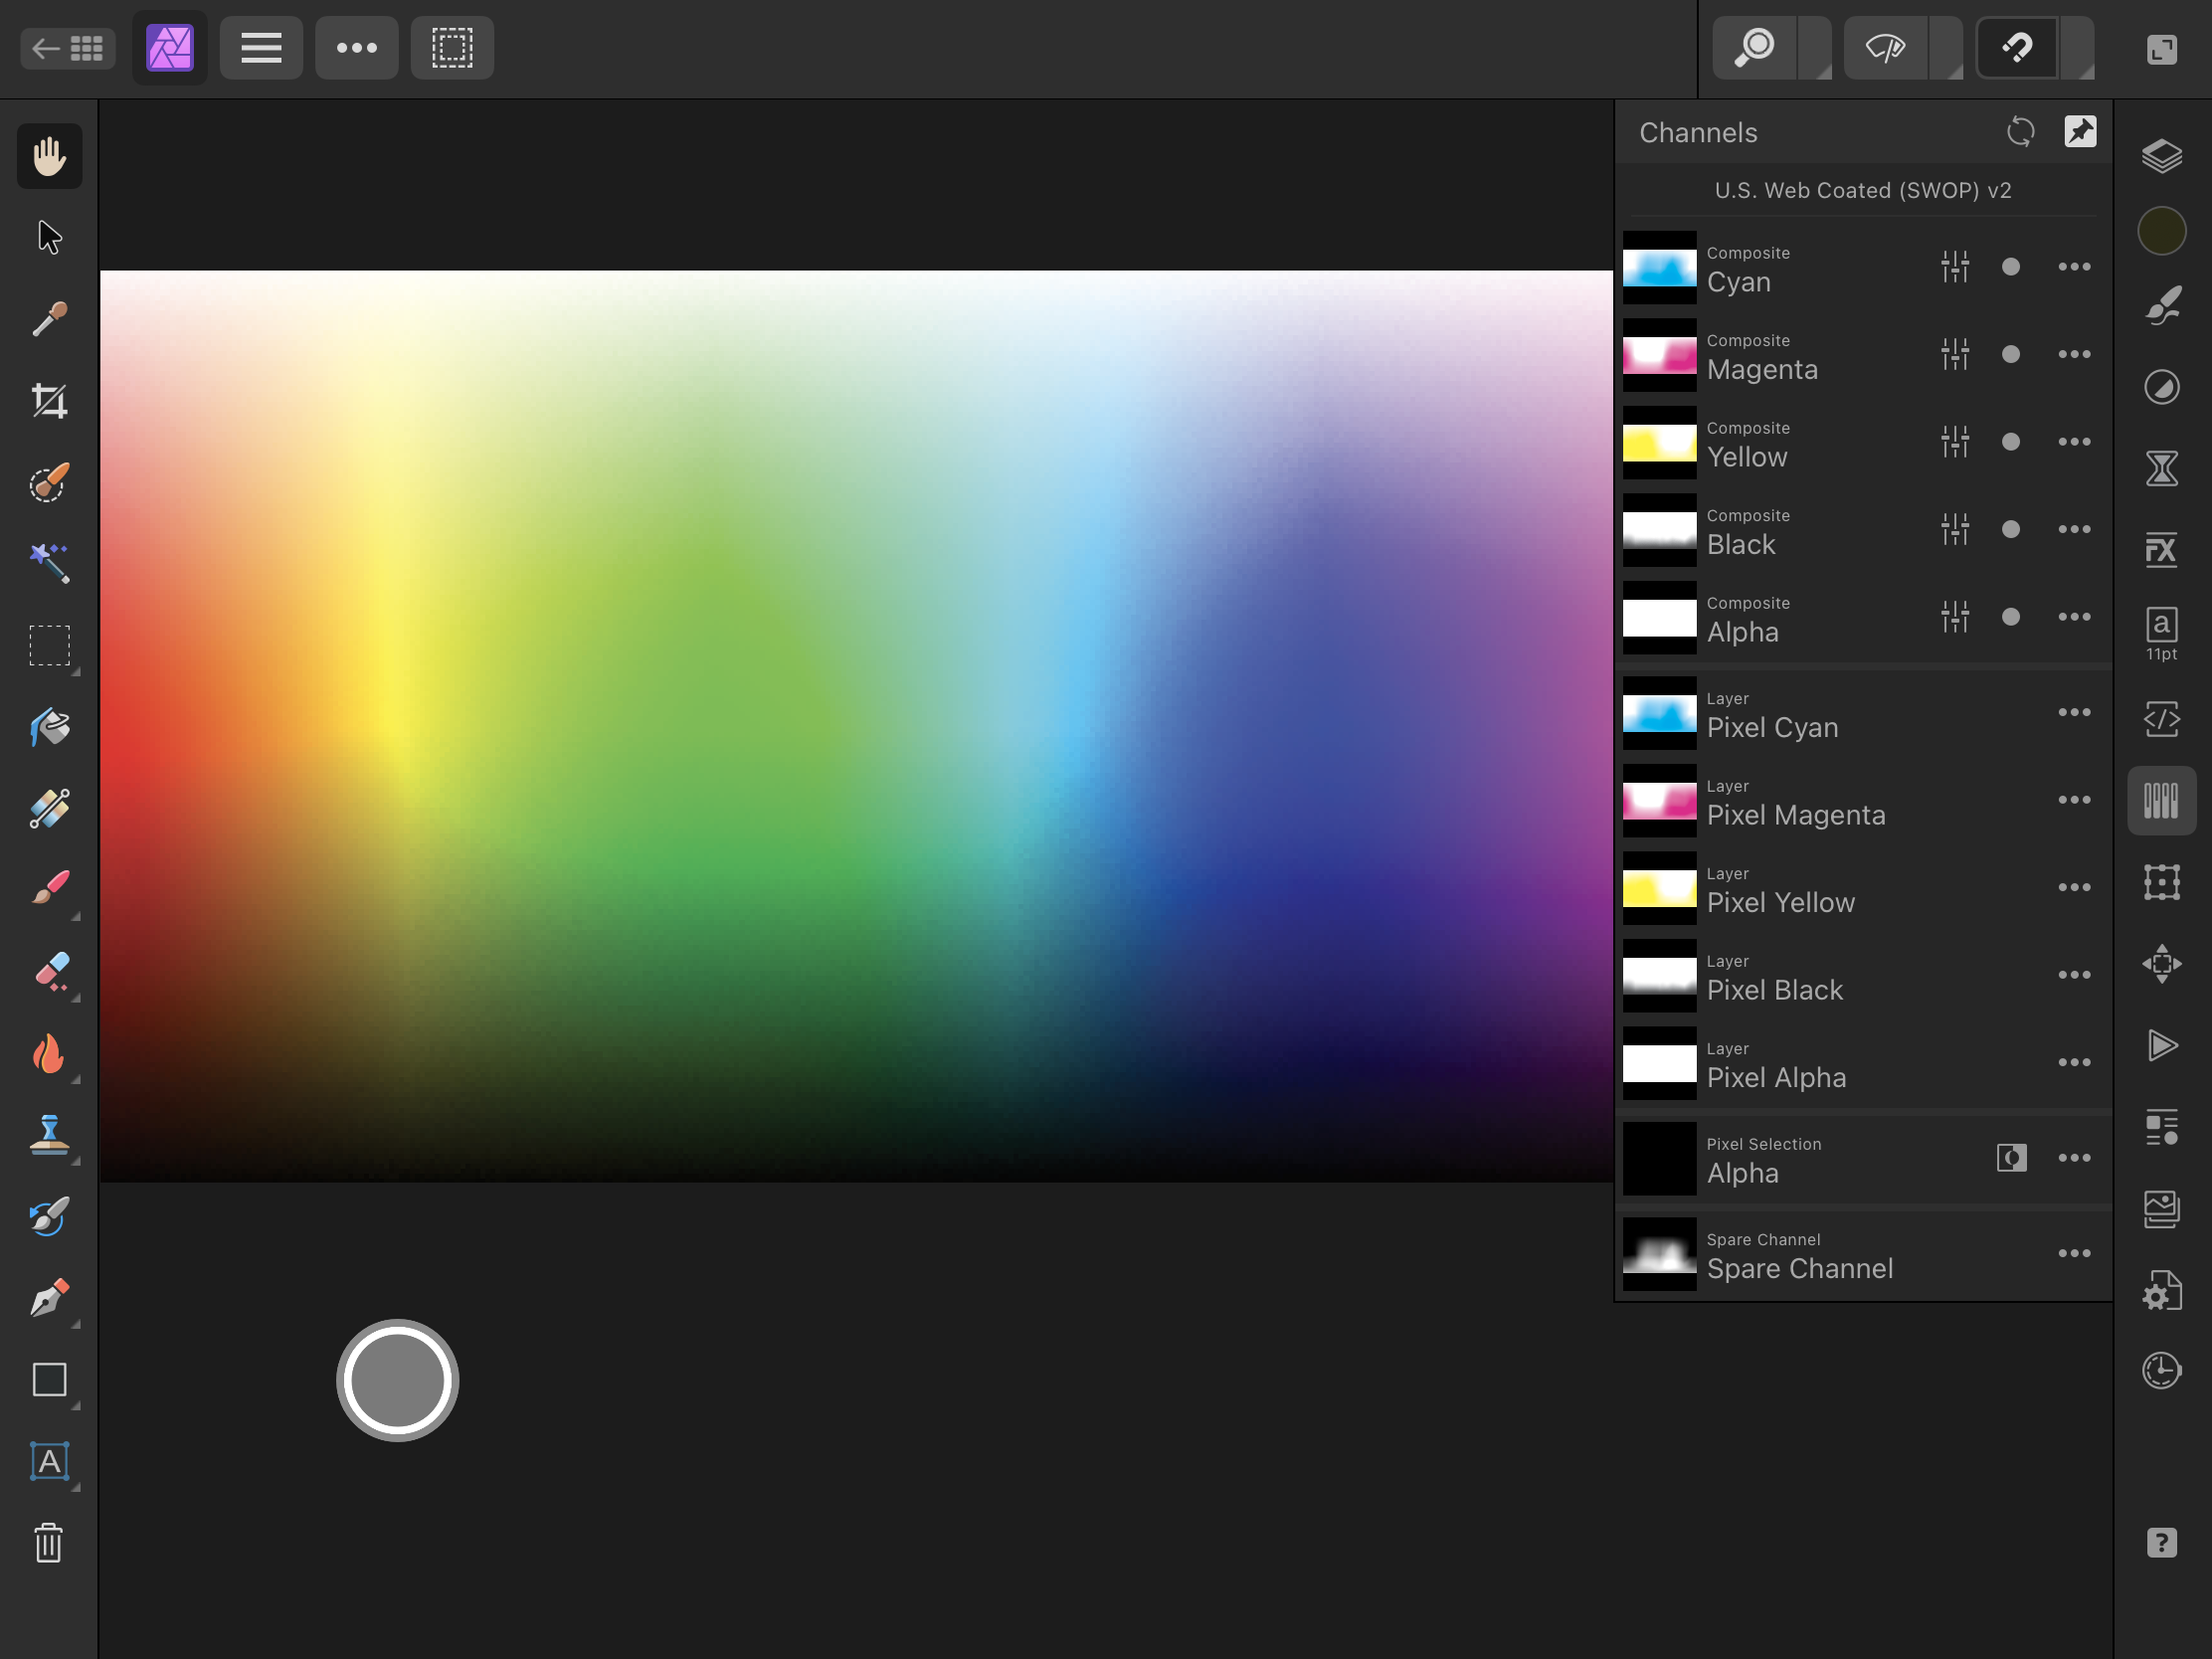The image size is (2212, 1659).
Task: Open the Brushes studio
Action: point(2161,306)
